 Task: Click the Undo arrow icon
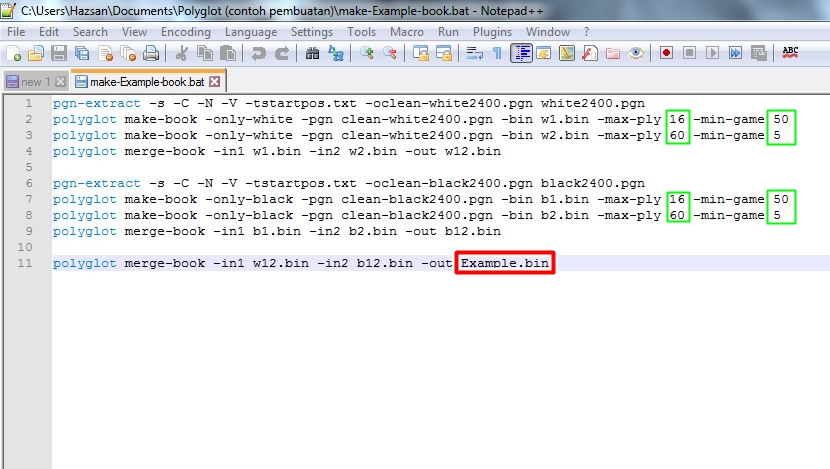pos(259,53)
